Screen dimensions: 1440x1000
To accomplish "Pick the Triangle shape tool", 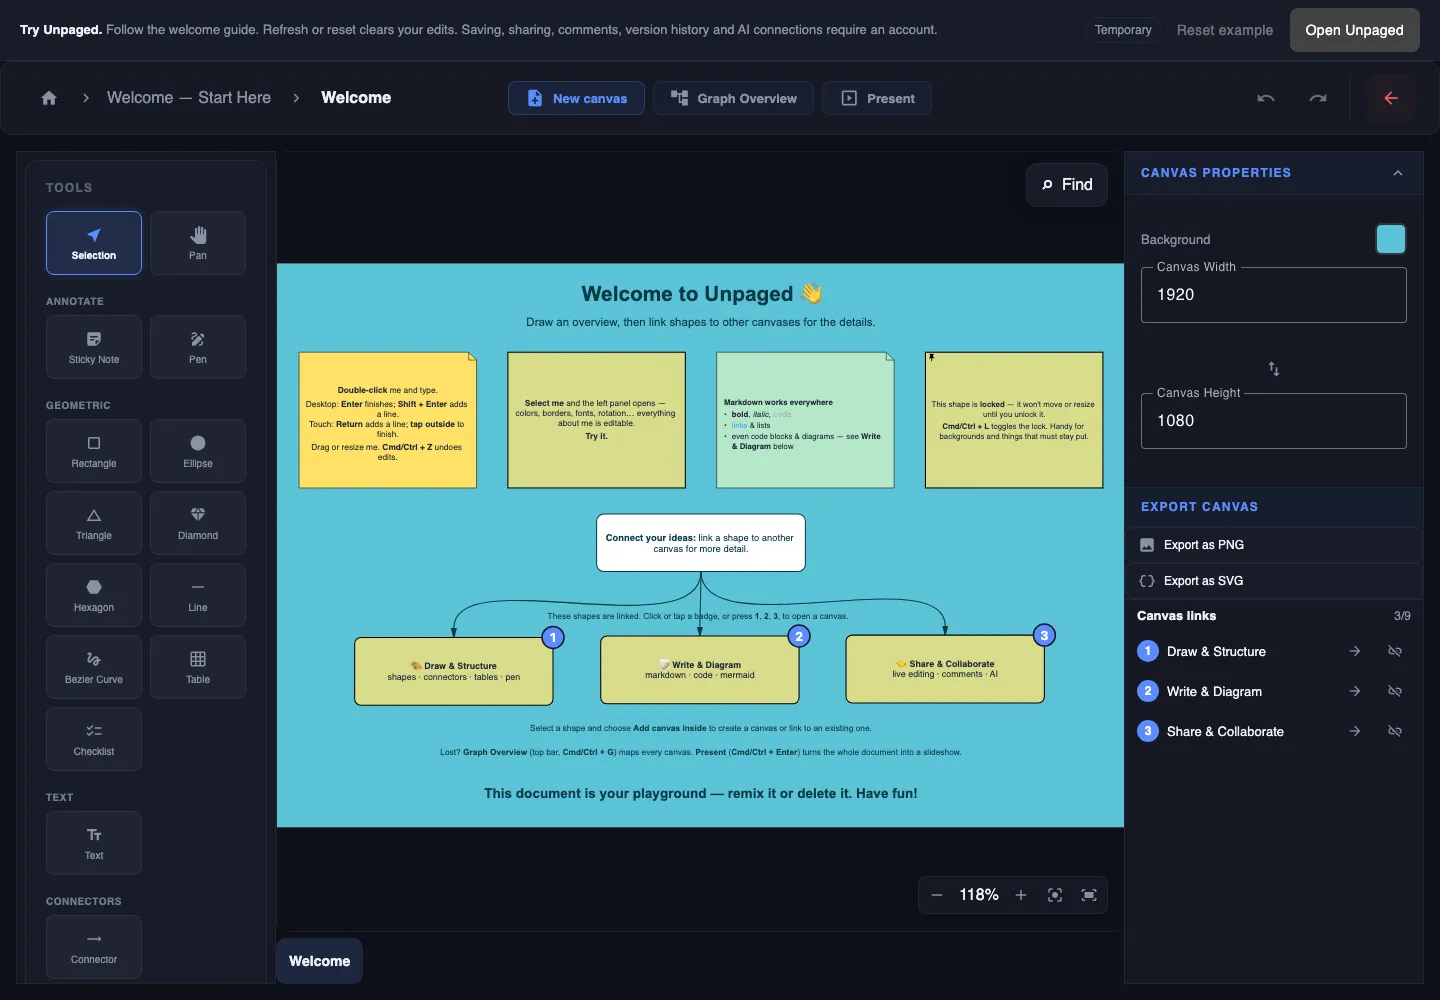I will (94, 523).
